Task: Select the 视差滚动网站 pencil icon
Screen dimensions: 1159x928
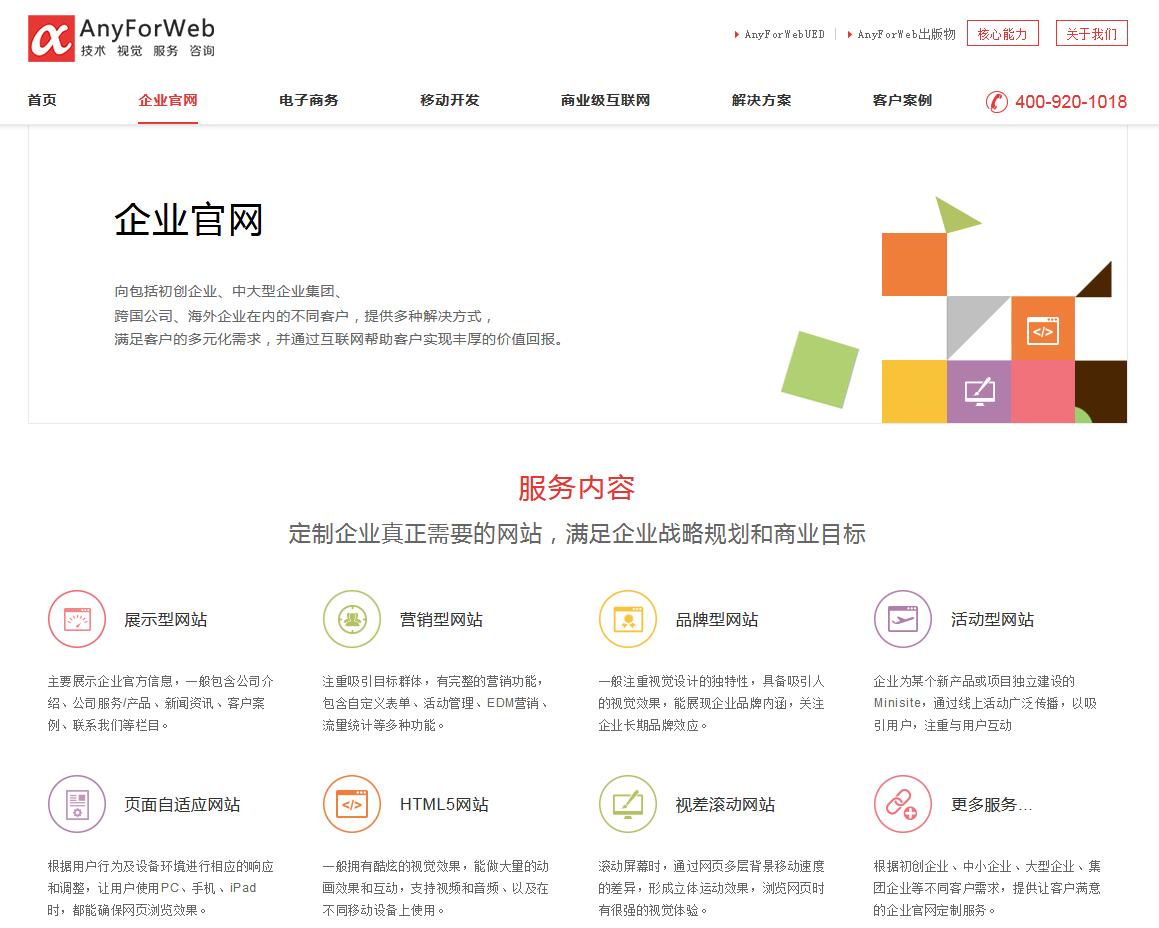Action: (627, 804)
